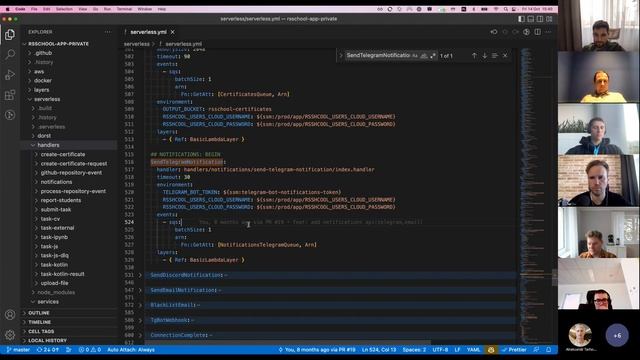Open the Explorer view in activity bar
This screenshot has width=640, height=360.
(x=10, y=35)
